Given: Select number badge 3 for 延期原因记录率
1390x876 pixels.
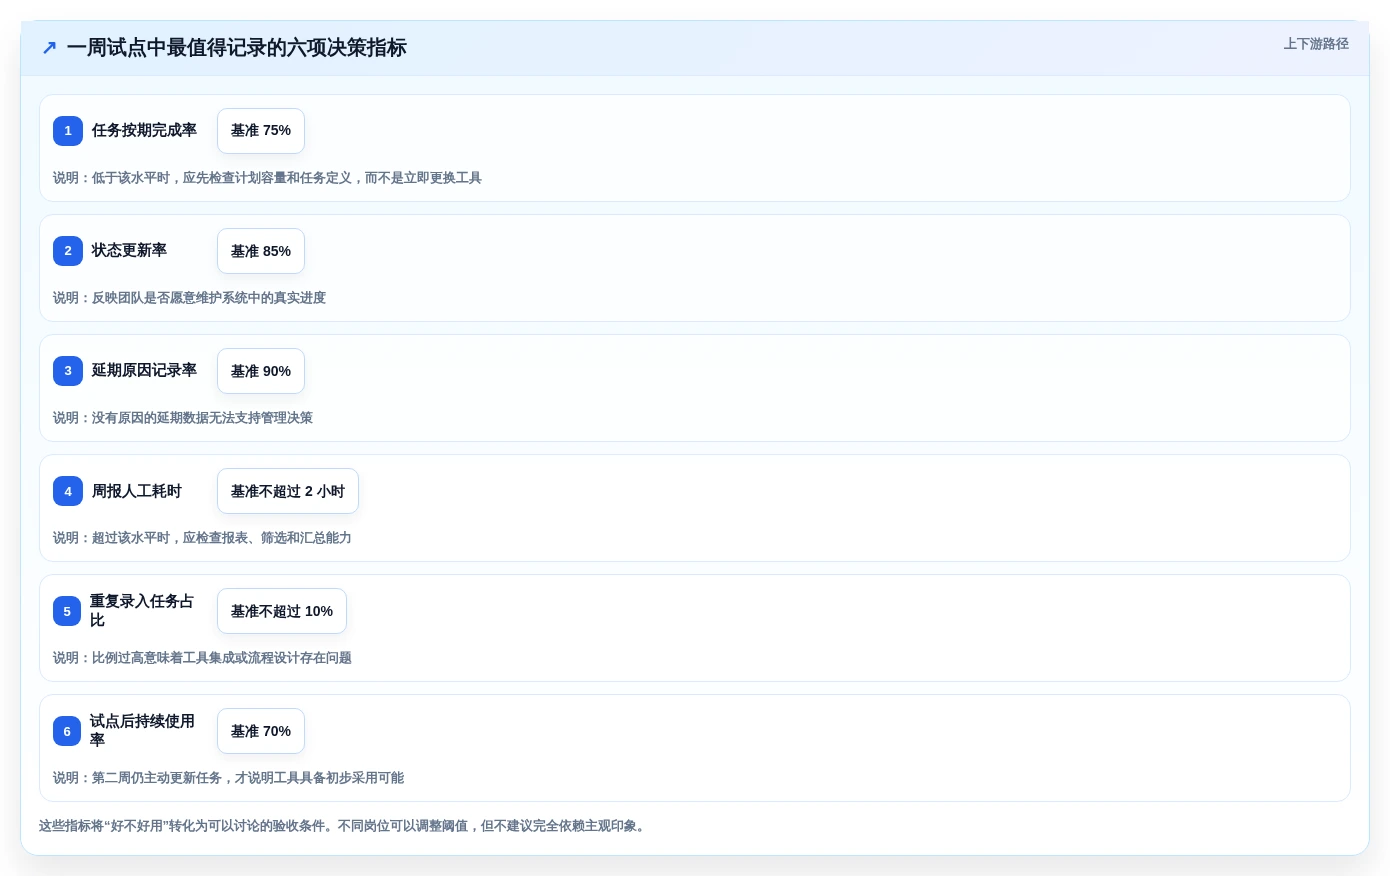Looking at the screenshot, I should point(68,371).
